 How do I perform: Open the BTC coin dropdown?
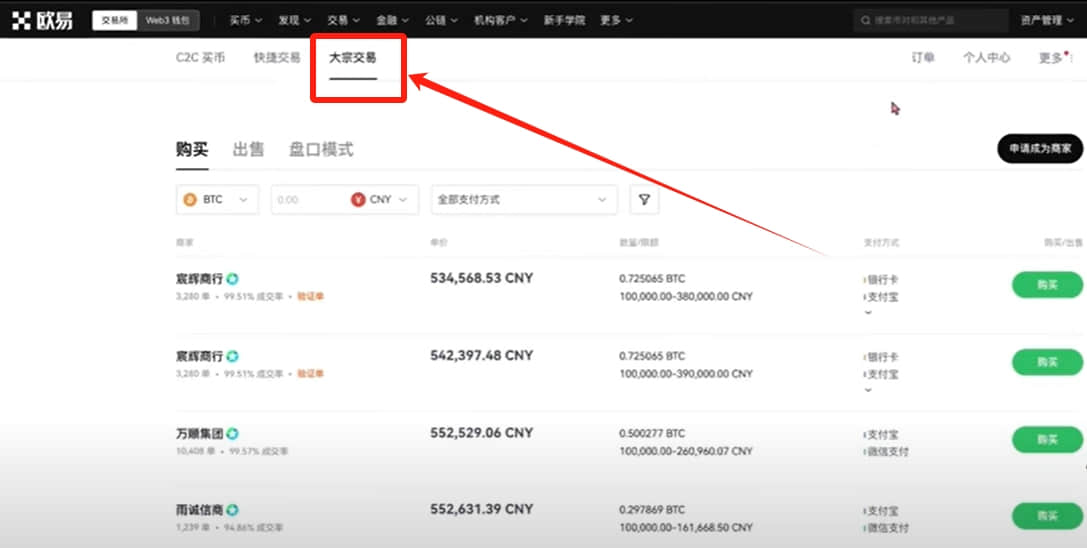click(218, 200)
